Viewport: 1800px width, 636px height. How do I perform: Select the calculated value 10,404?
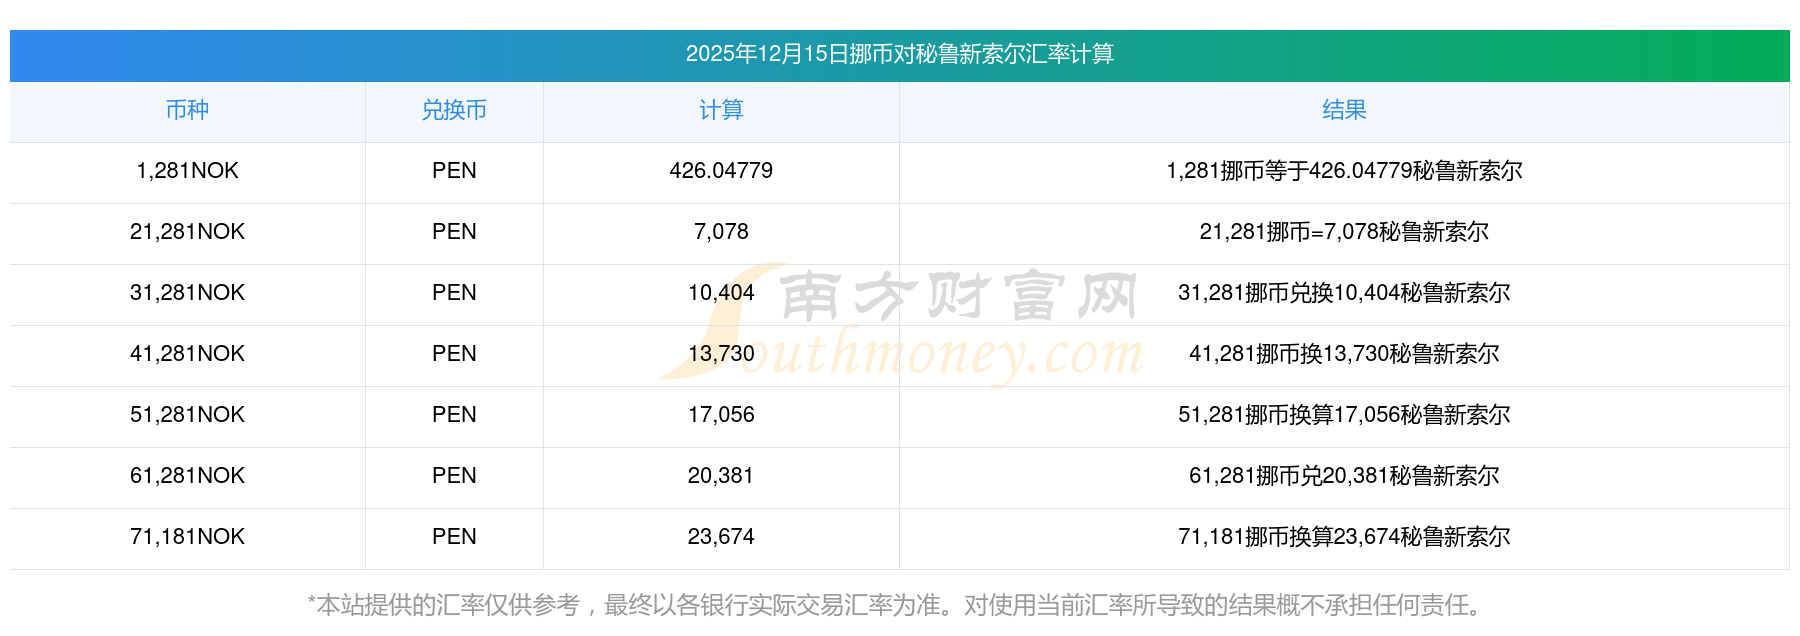(721, 293)
